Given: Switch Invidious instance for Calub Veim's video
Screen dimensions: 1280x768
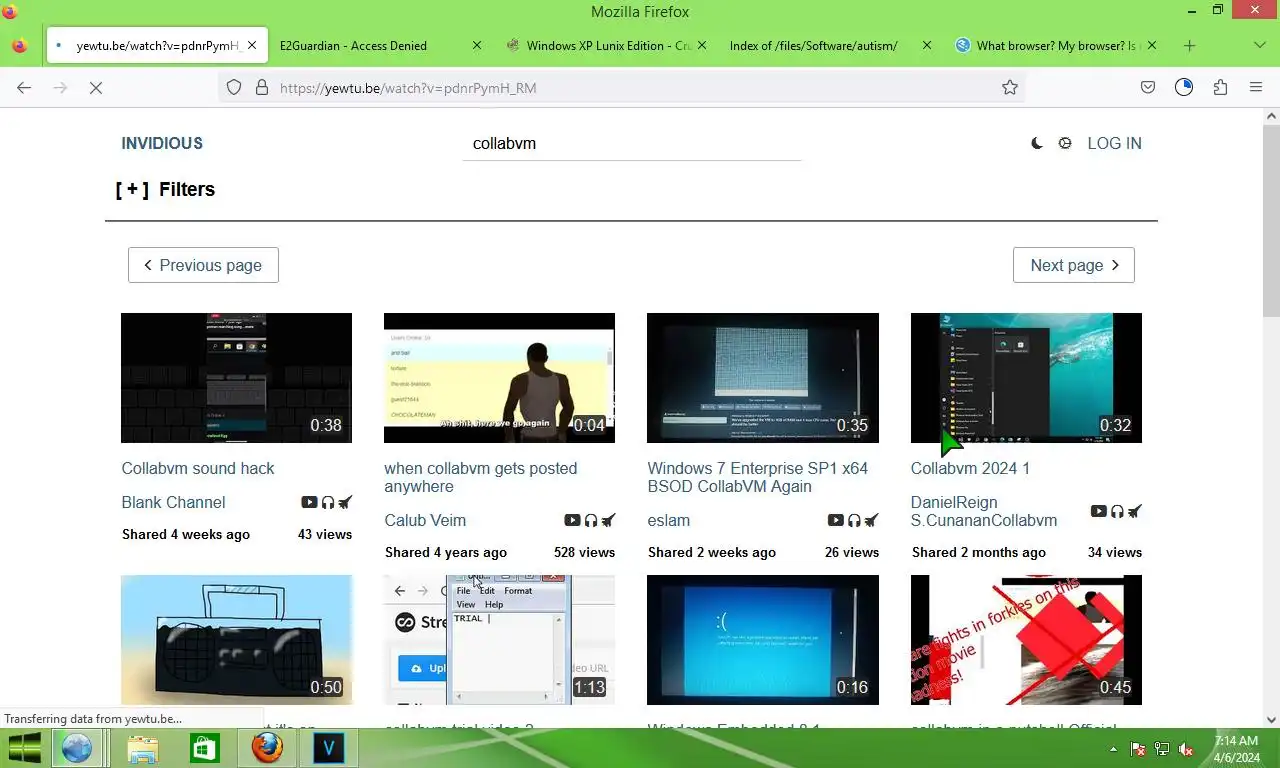Looking at the screenshot, I should [x=608, y=520].
